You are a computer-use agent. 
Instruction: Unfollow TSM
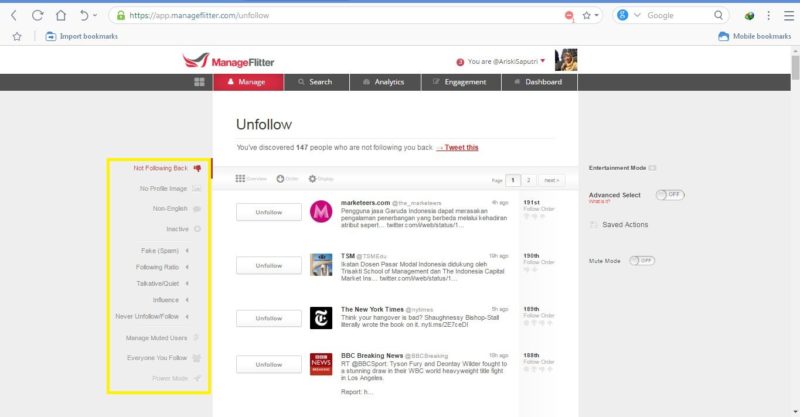pos(269,265)
